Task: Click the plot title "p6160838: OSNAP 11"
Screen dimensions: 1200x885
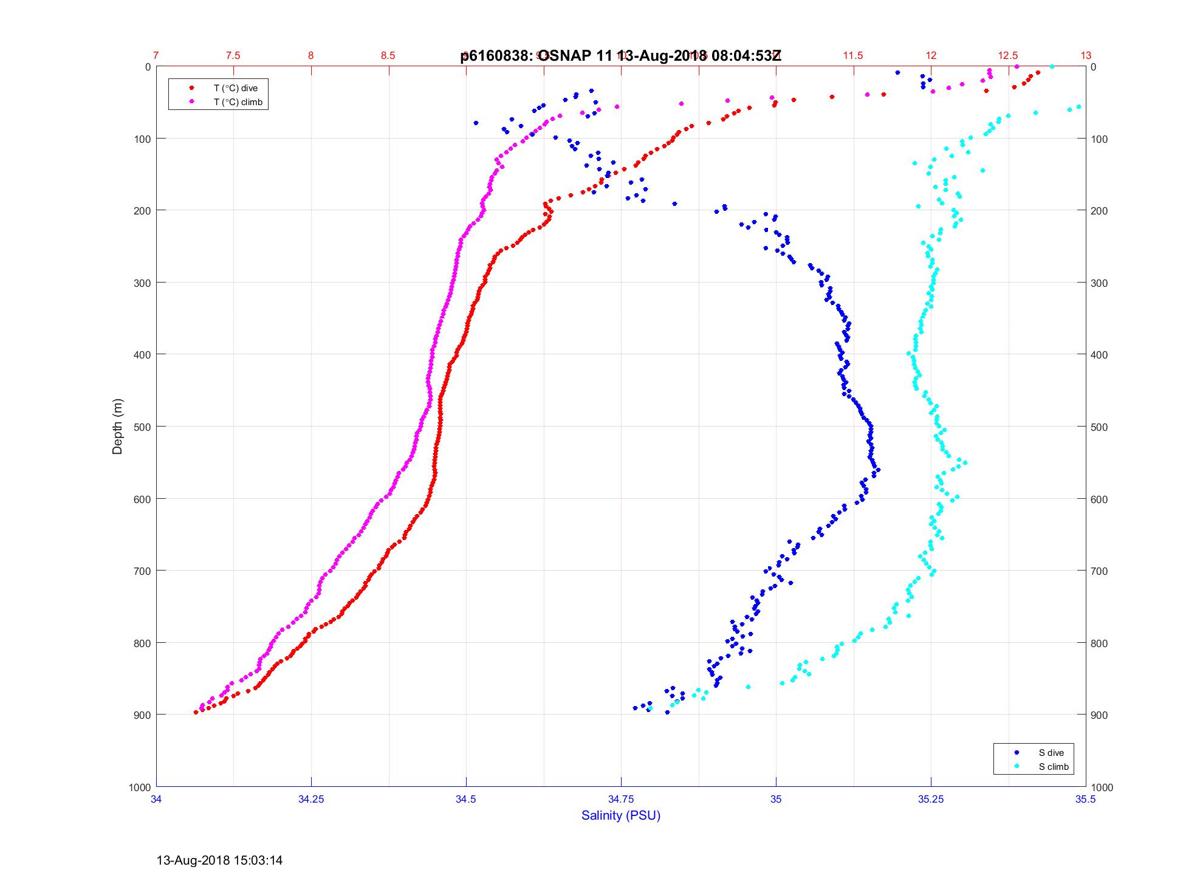Action: (x=535, y=56)
